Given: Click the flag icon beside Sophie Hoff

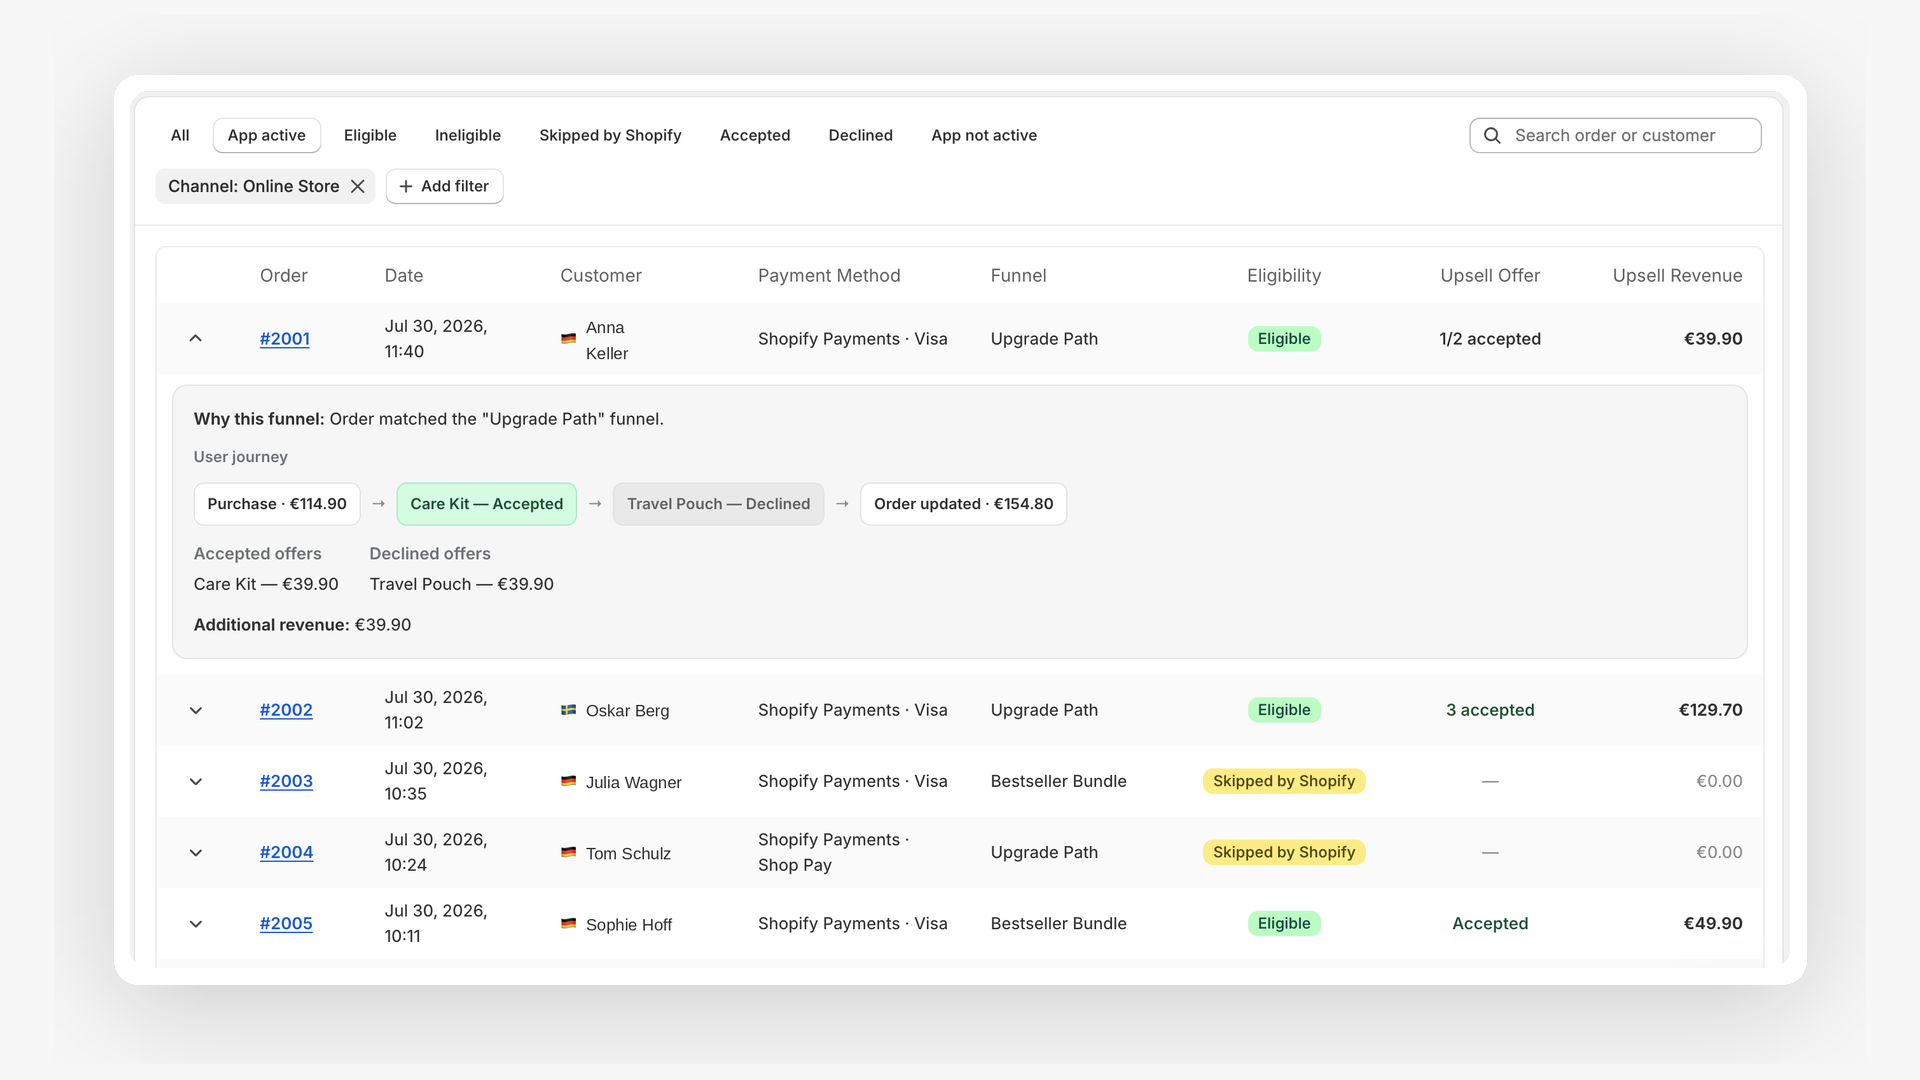Looking at the screenshot, I should [x=568, y=923].
